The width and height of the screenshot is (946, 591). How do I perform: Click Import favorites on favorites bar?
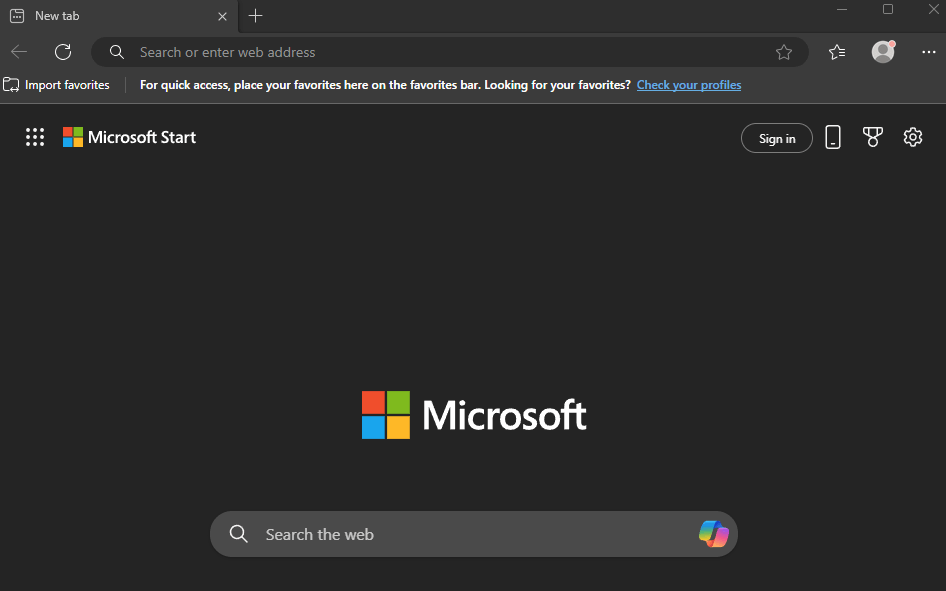coord(57,85)
